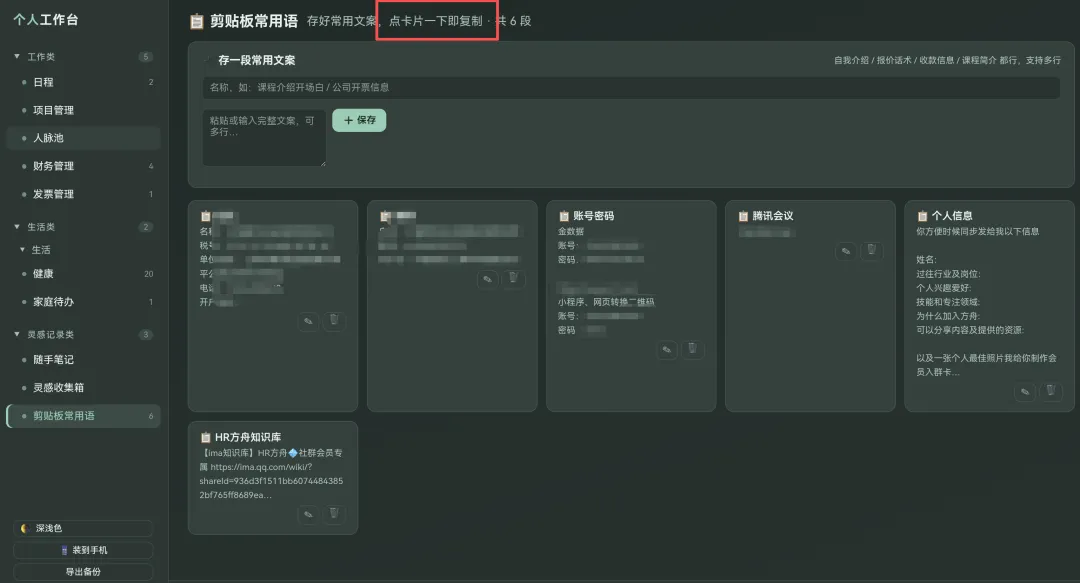1080x583 pixels.
Task: Click the count badge beside 灵感记录类
Action: 145,335
